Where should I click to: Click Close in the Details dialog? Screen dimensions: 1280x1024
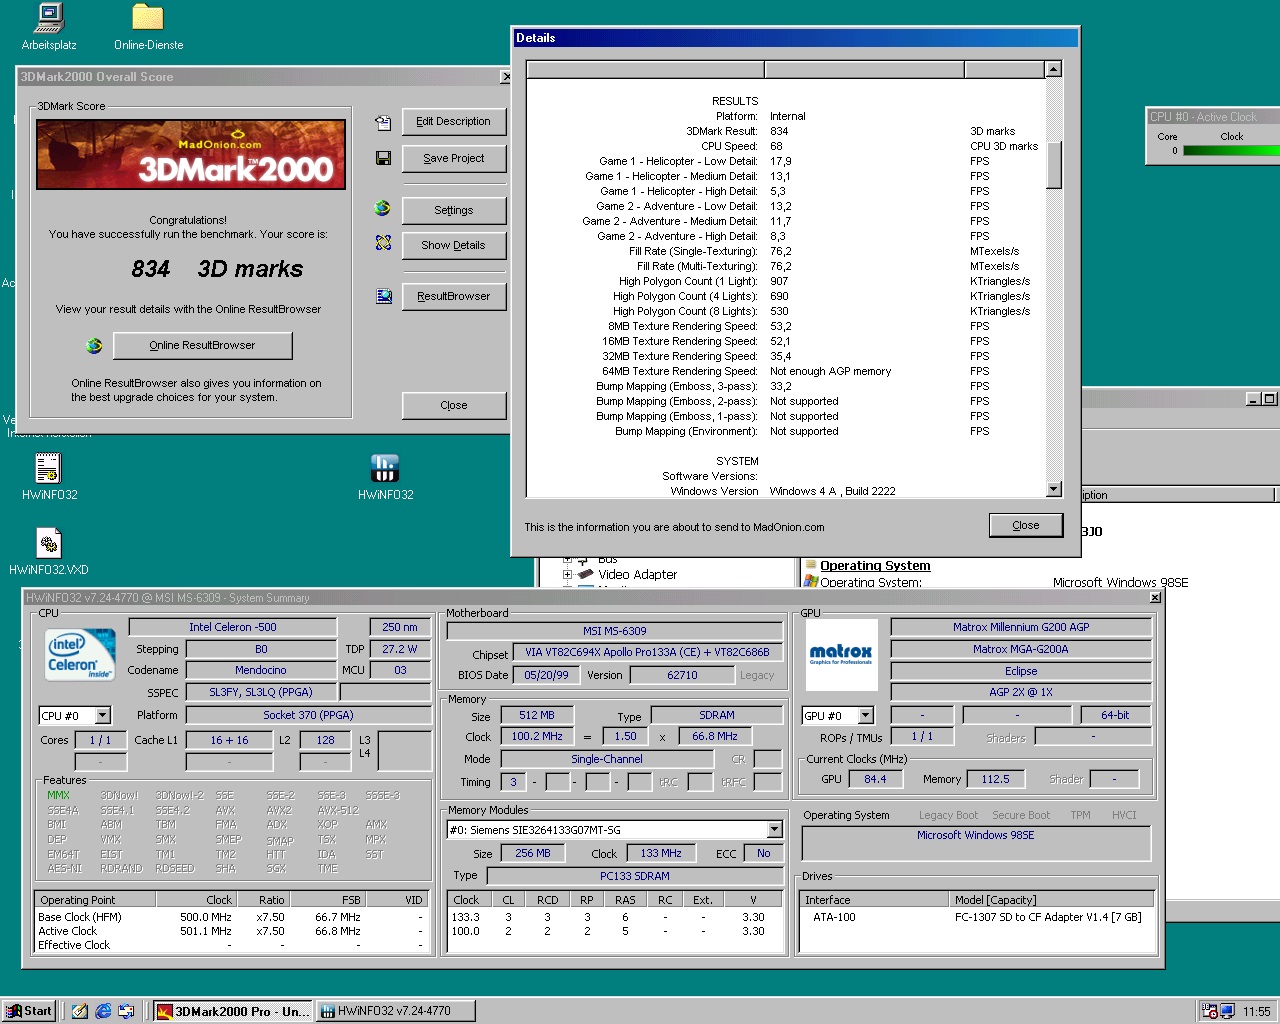pyautogui.click(x=1026, y=525)
